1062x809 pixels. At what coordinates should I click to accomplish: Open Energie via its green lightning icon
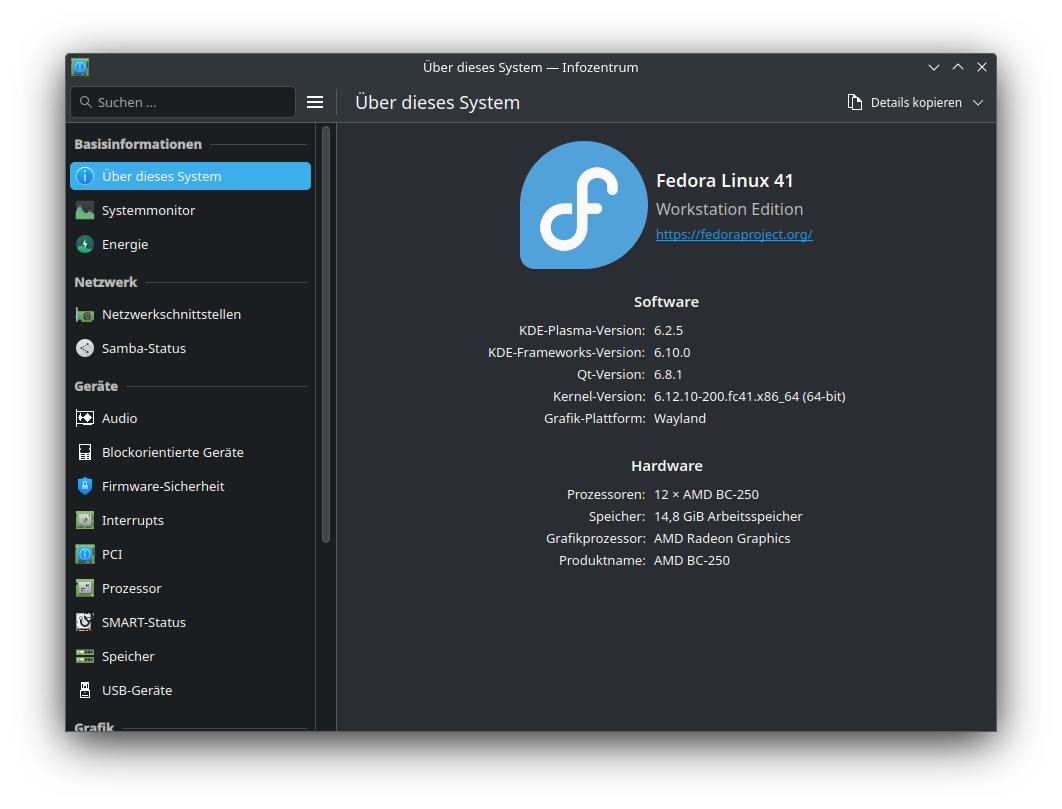(85, 245)
